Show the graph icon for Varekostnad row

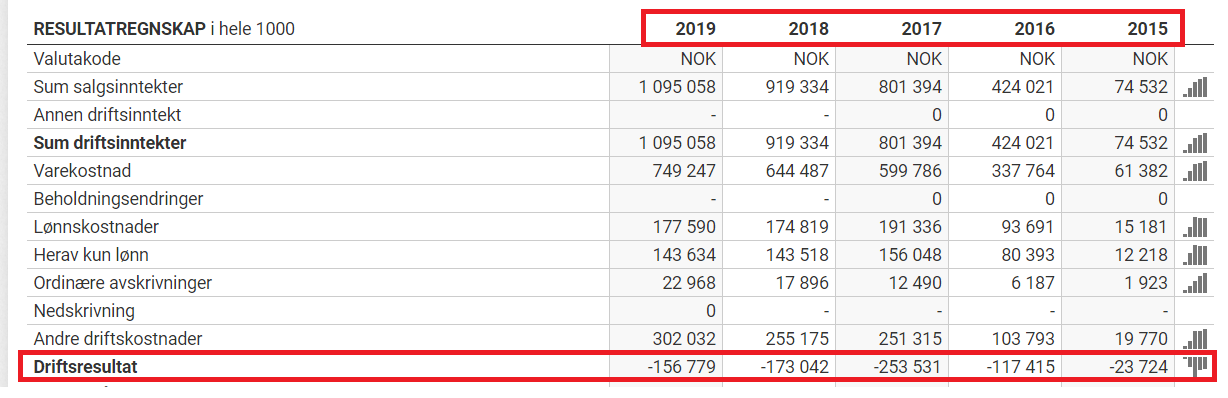tap(1194, 171)
